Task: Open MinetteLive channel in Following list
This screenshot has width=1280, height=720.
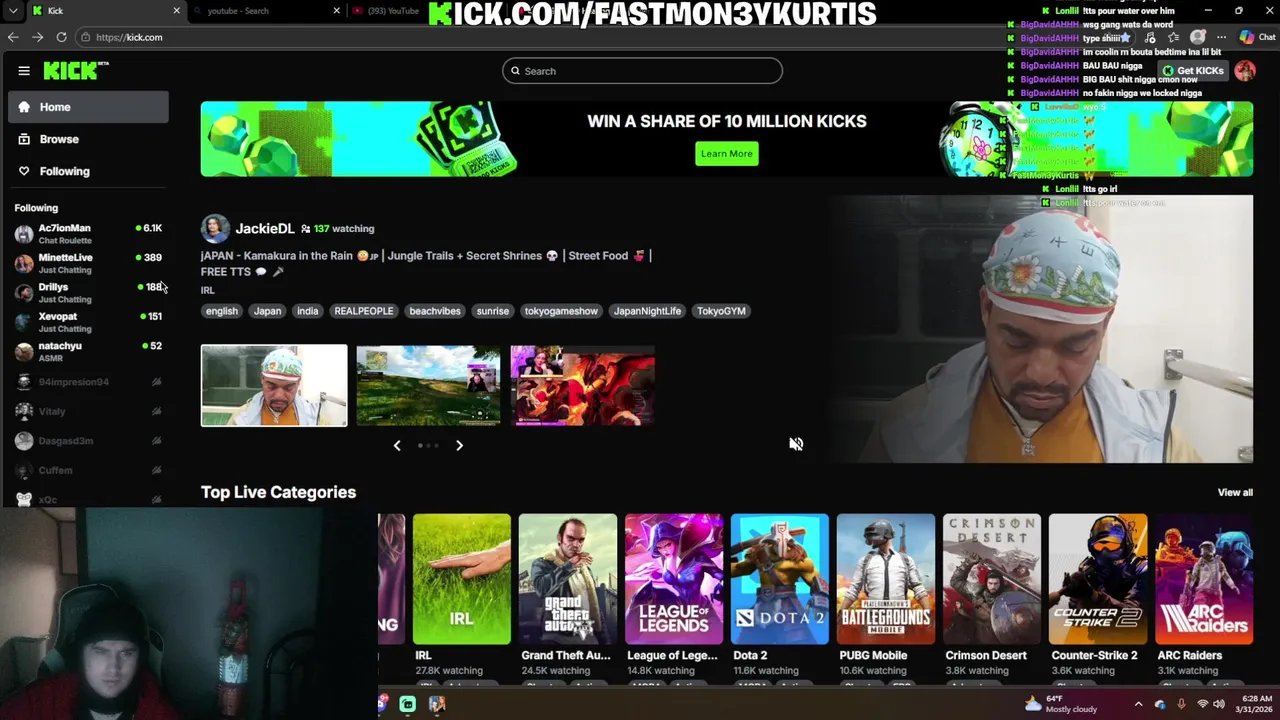Action: pyautogui.click(x=88, y=263)
